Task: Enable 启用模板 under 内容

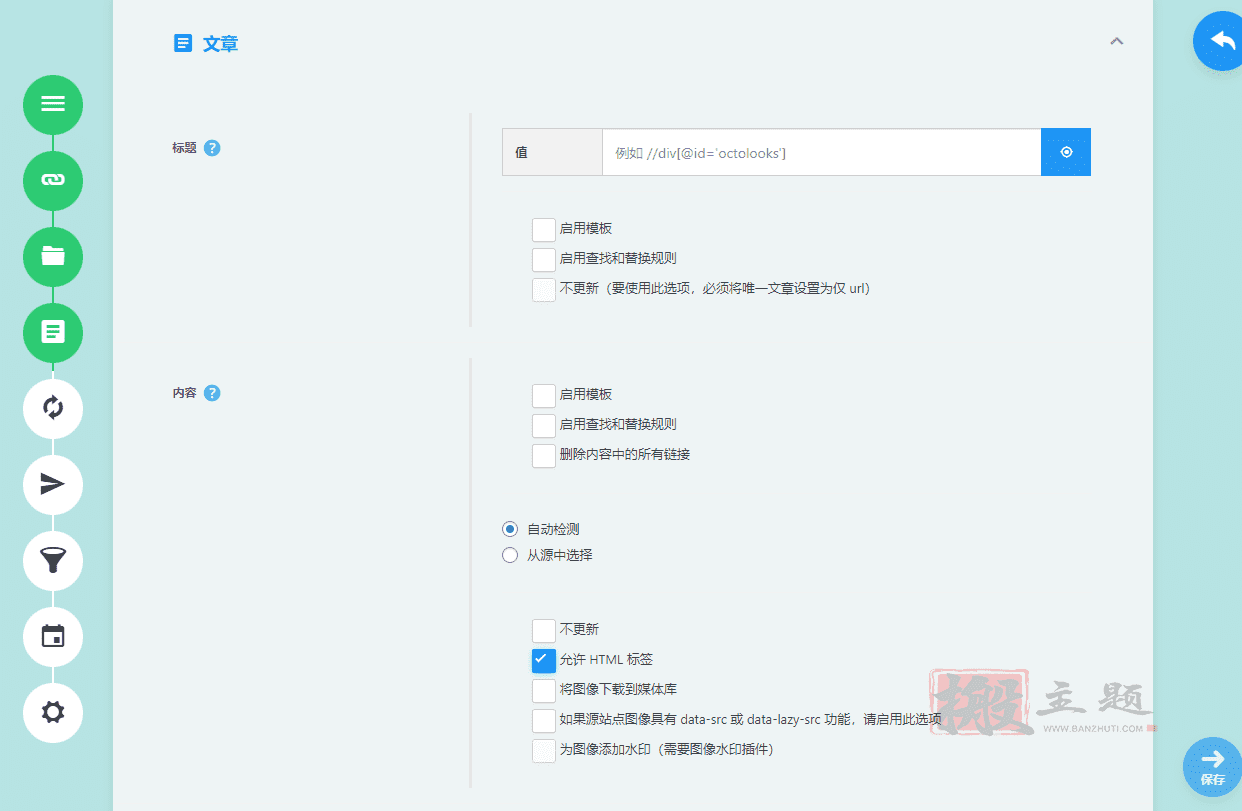Action: pos(544,396)
